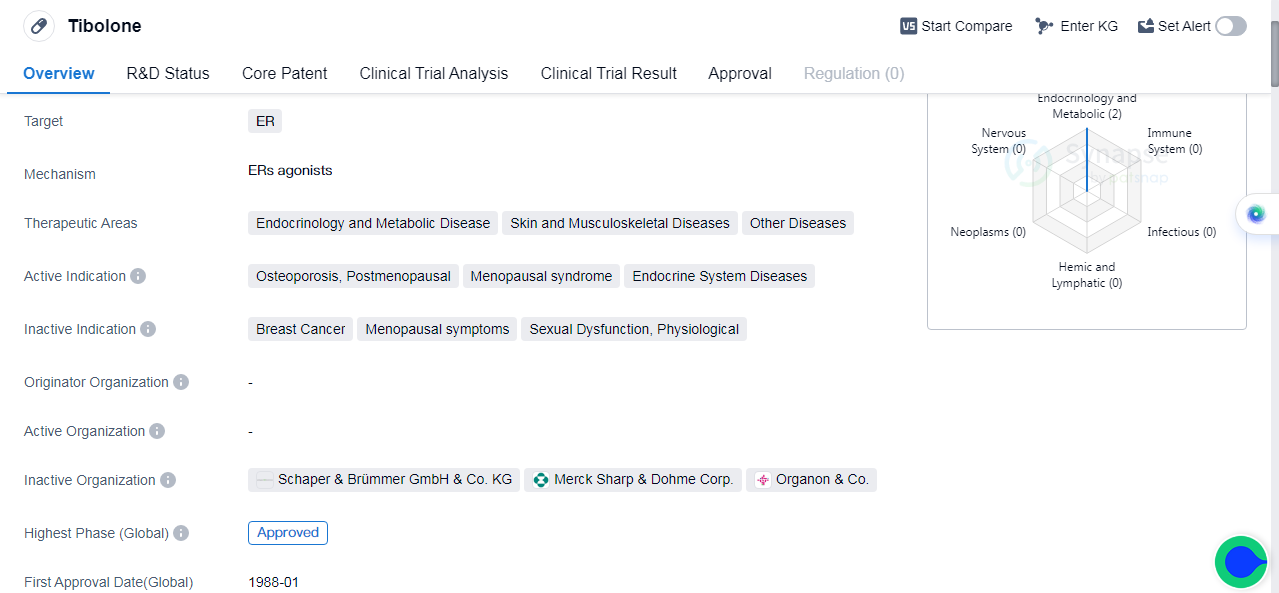Click info icon next to Active Indication
This screenshot has width=1279, height=593.
click(x=138, y=276)
